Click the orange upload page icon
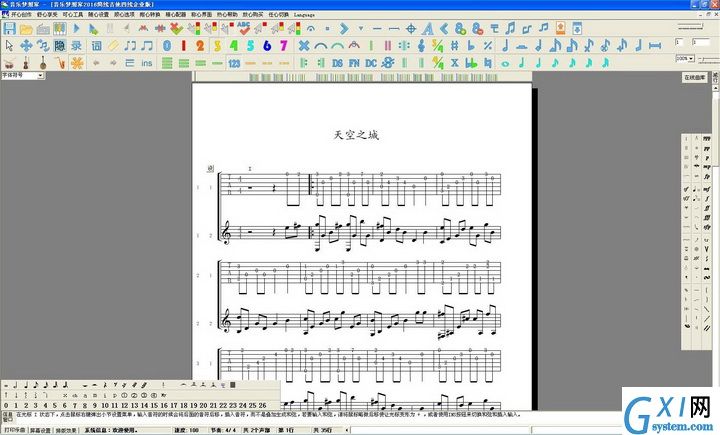 click(x=560, y=28)
